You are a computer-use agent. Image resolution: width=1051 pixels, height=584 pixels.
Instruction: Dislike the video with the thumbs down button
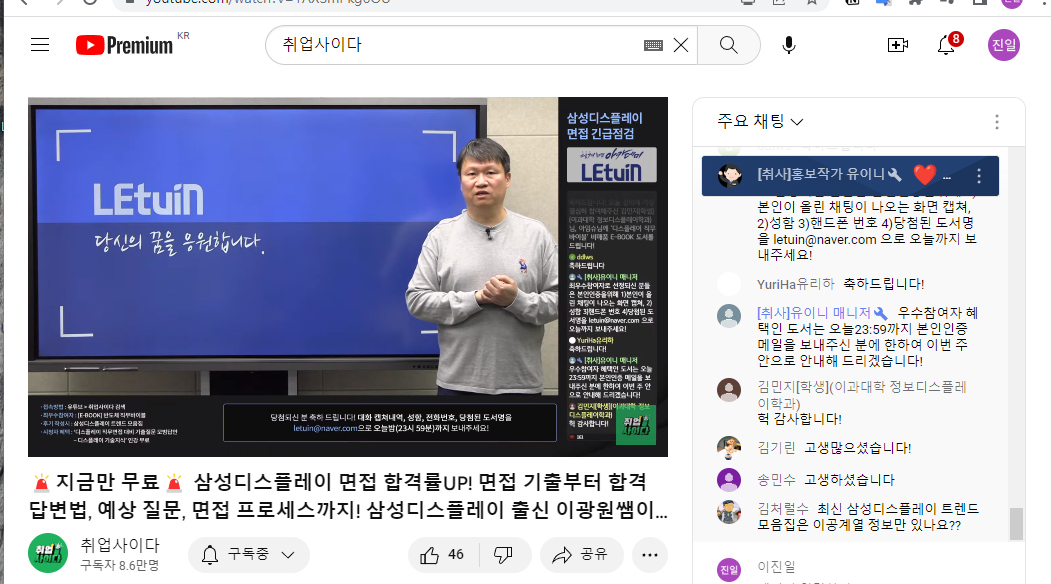[x=504, y=554]
